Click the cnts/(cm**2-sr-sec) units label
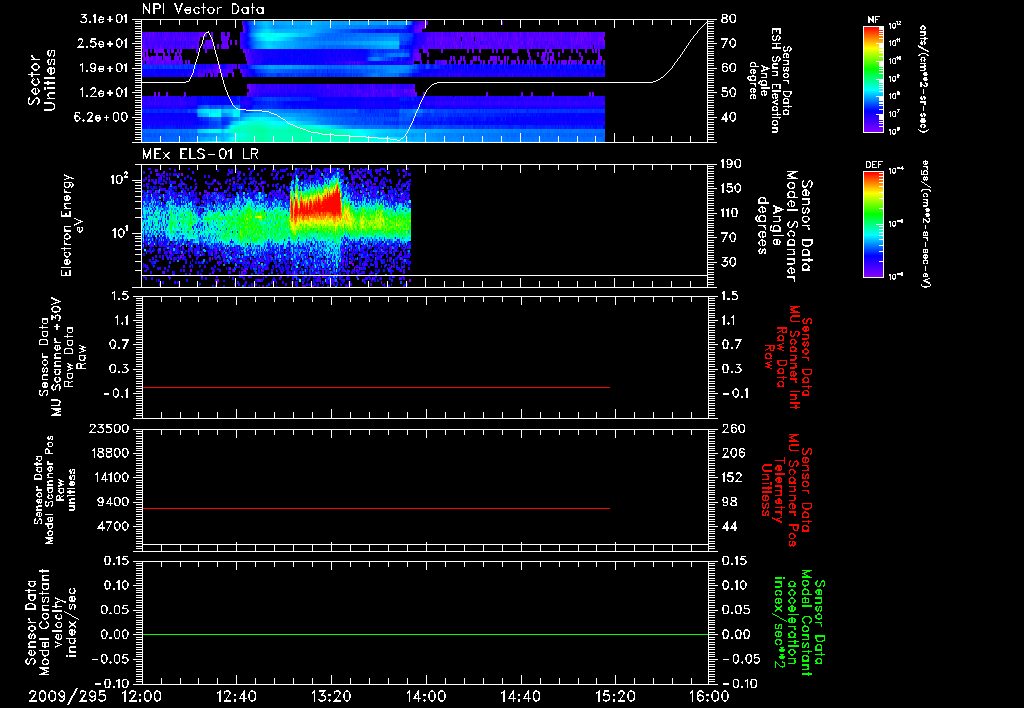The image size is (1024, 708). [x=923, y=78]
